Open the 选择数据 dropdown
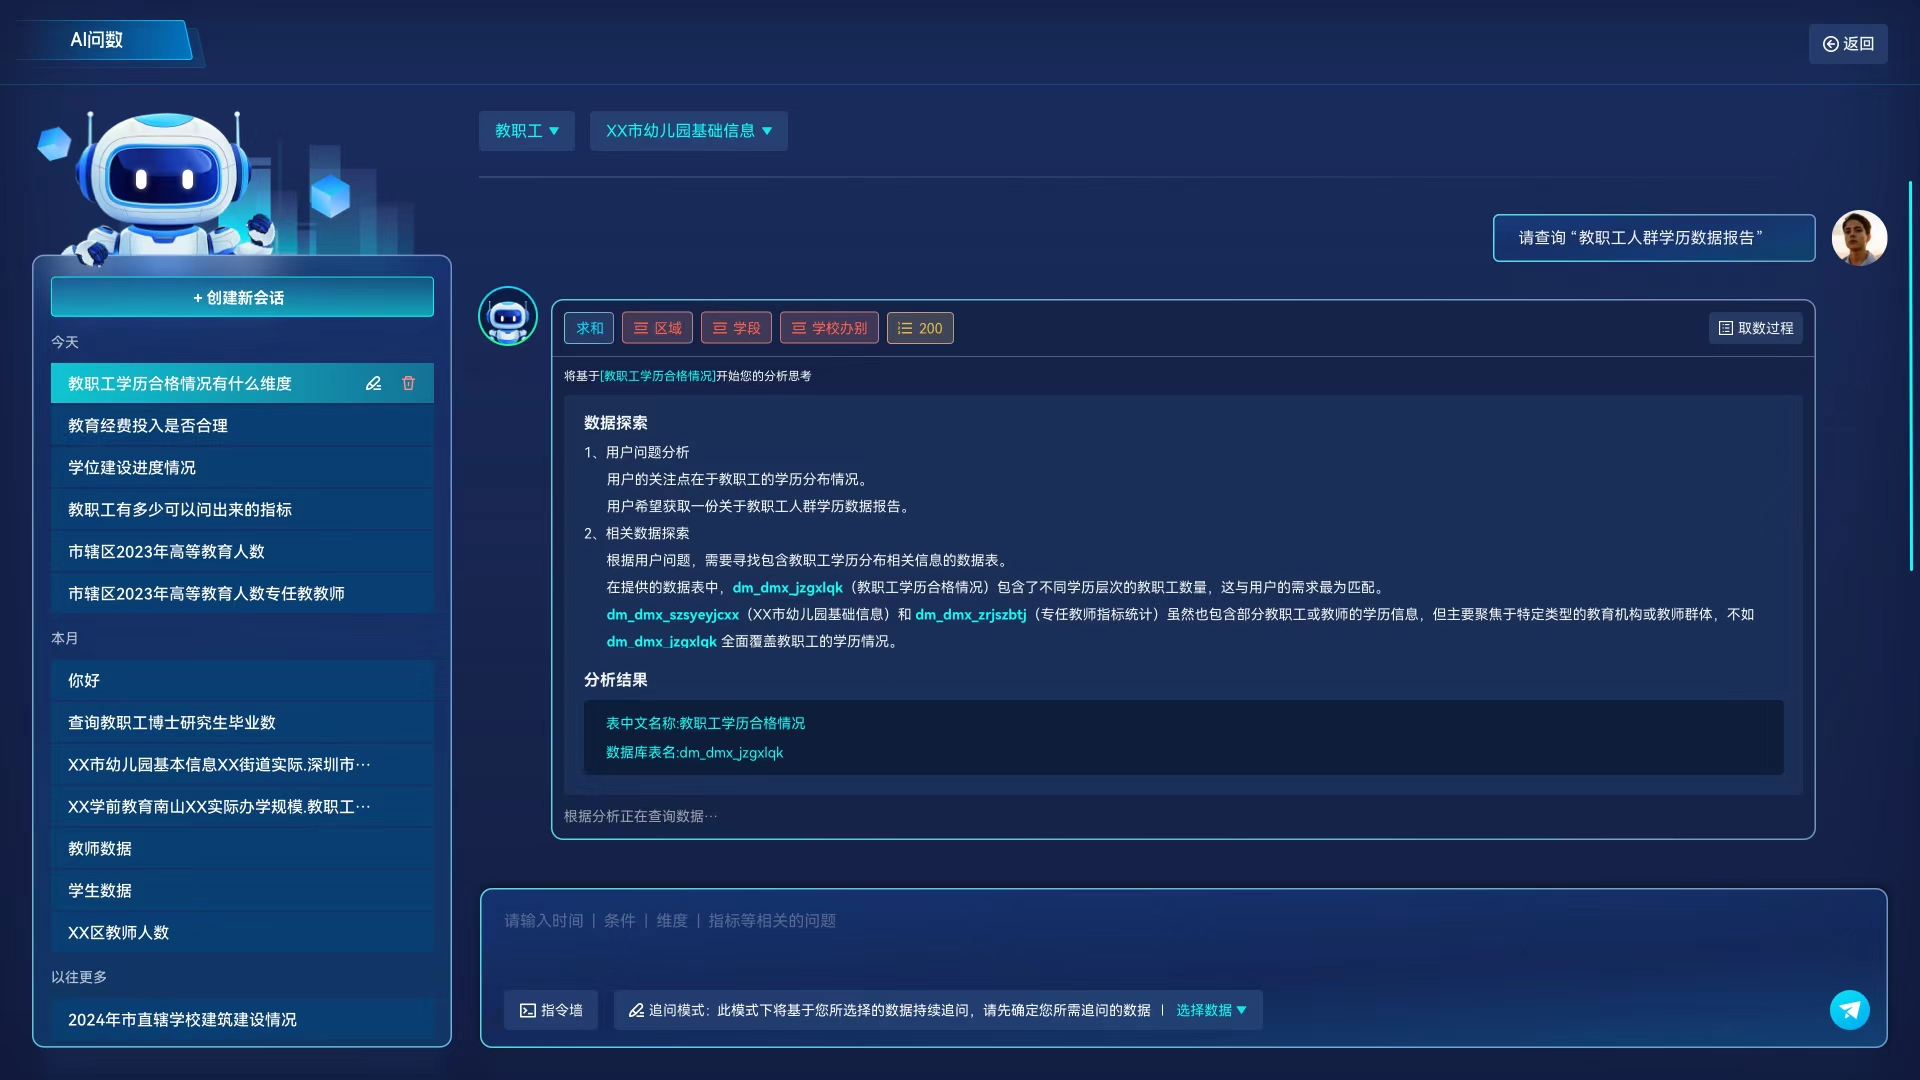Image resolution: width=1920 pixels, height=1080 pixels. [1210, 1011]
